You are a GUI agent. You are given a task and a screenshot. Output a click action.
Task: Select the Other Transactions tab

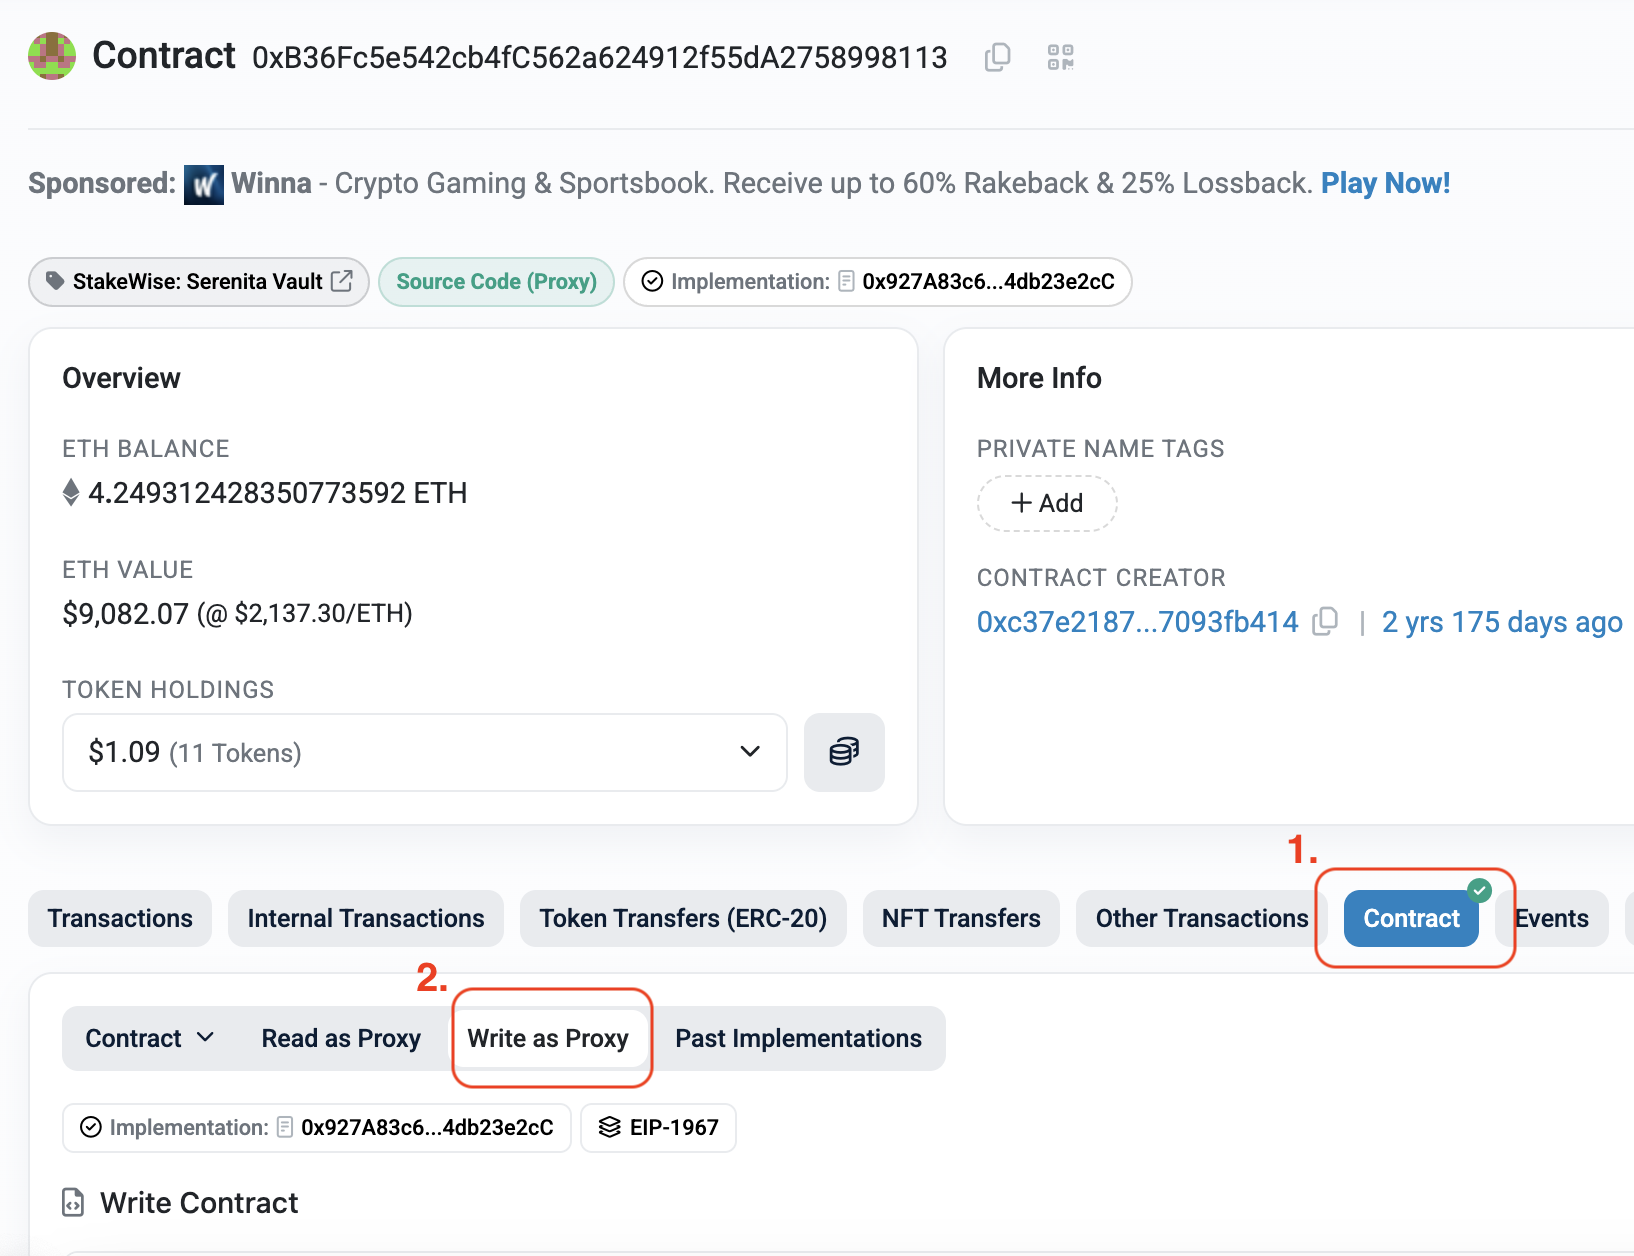[1201, 918]
